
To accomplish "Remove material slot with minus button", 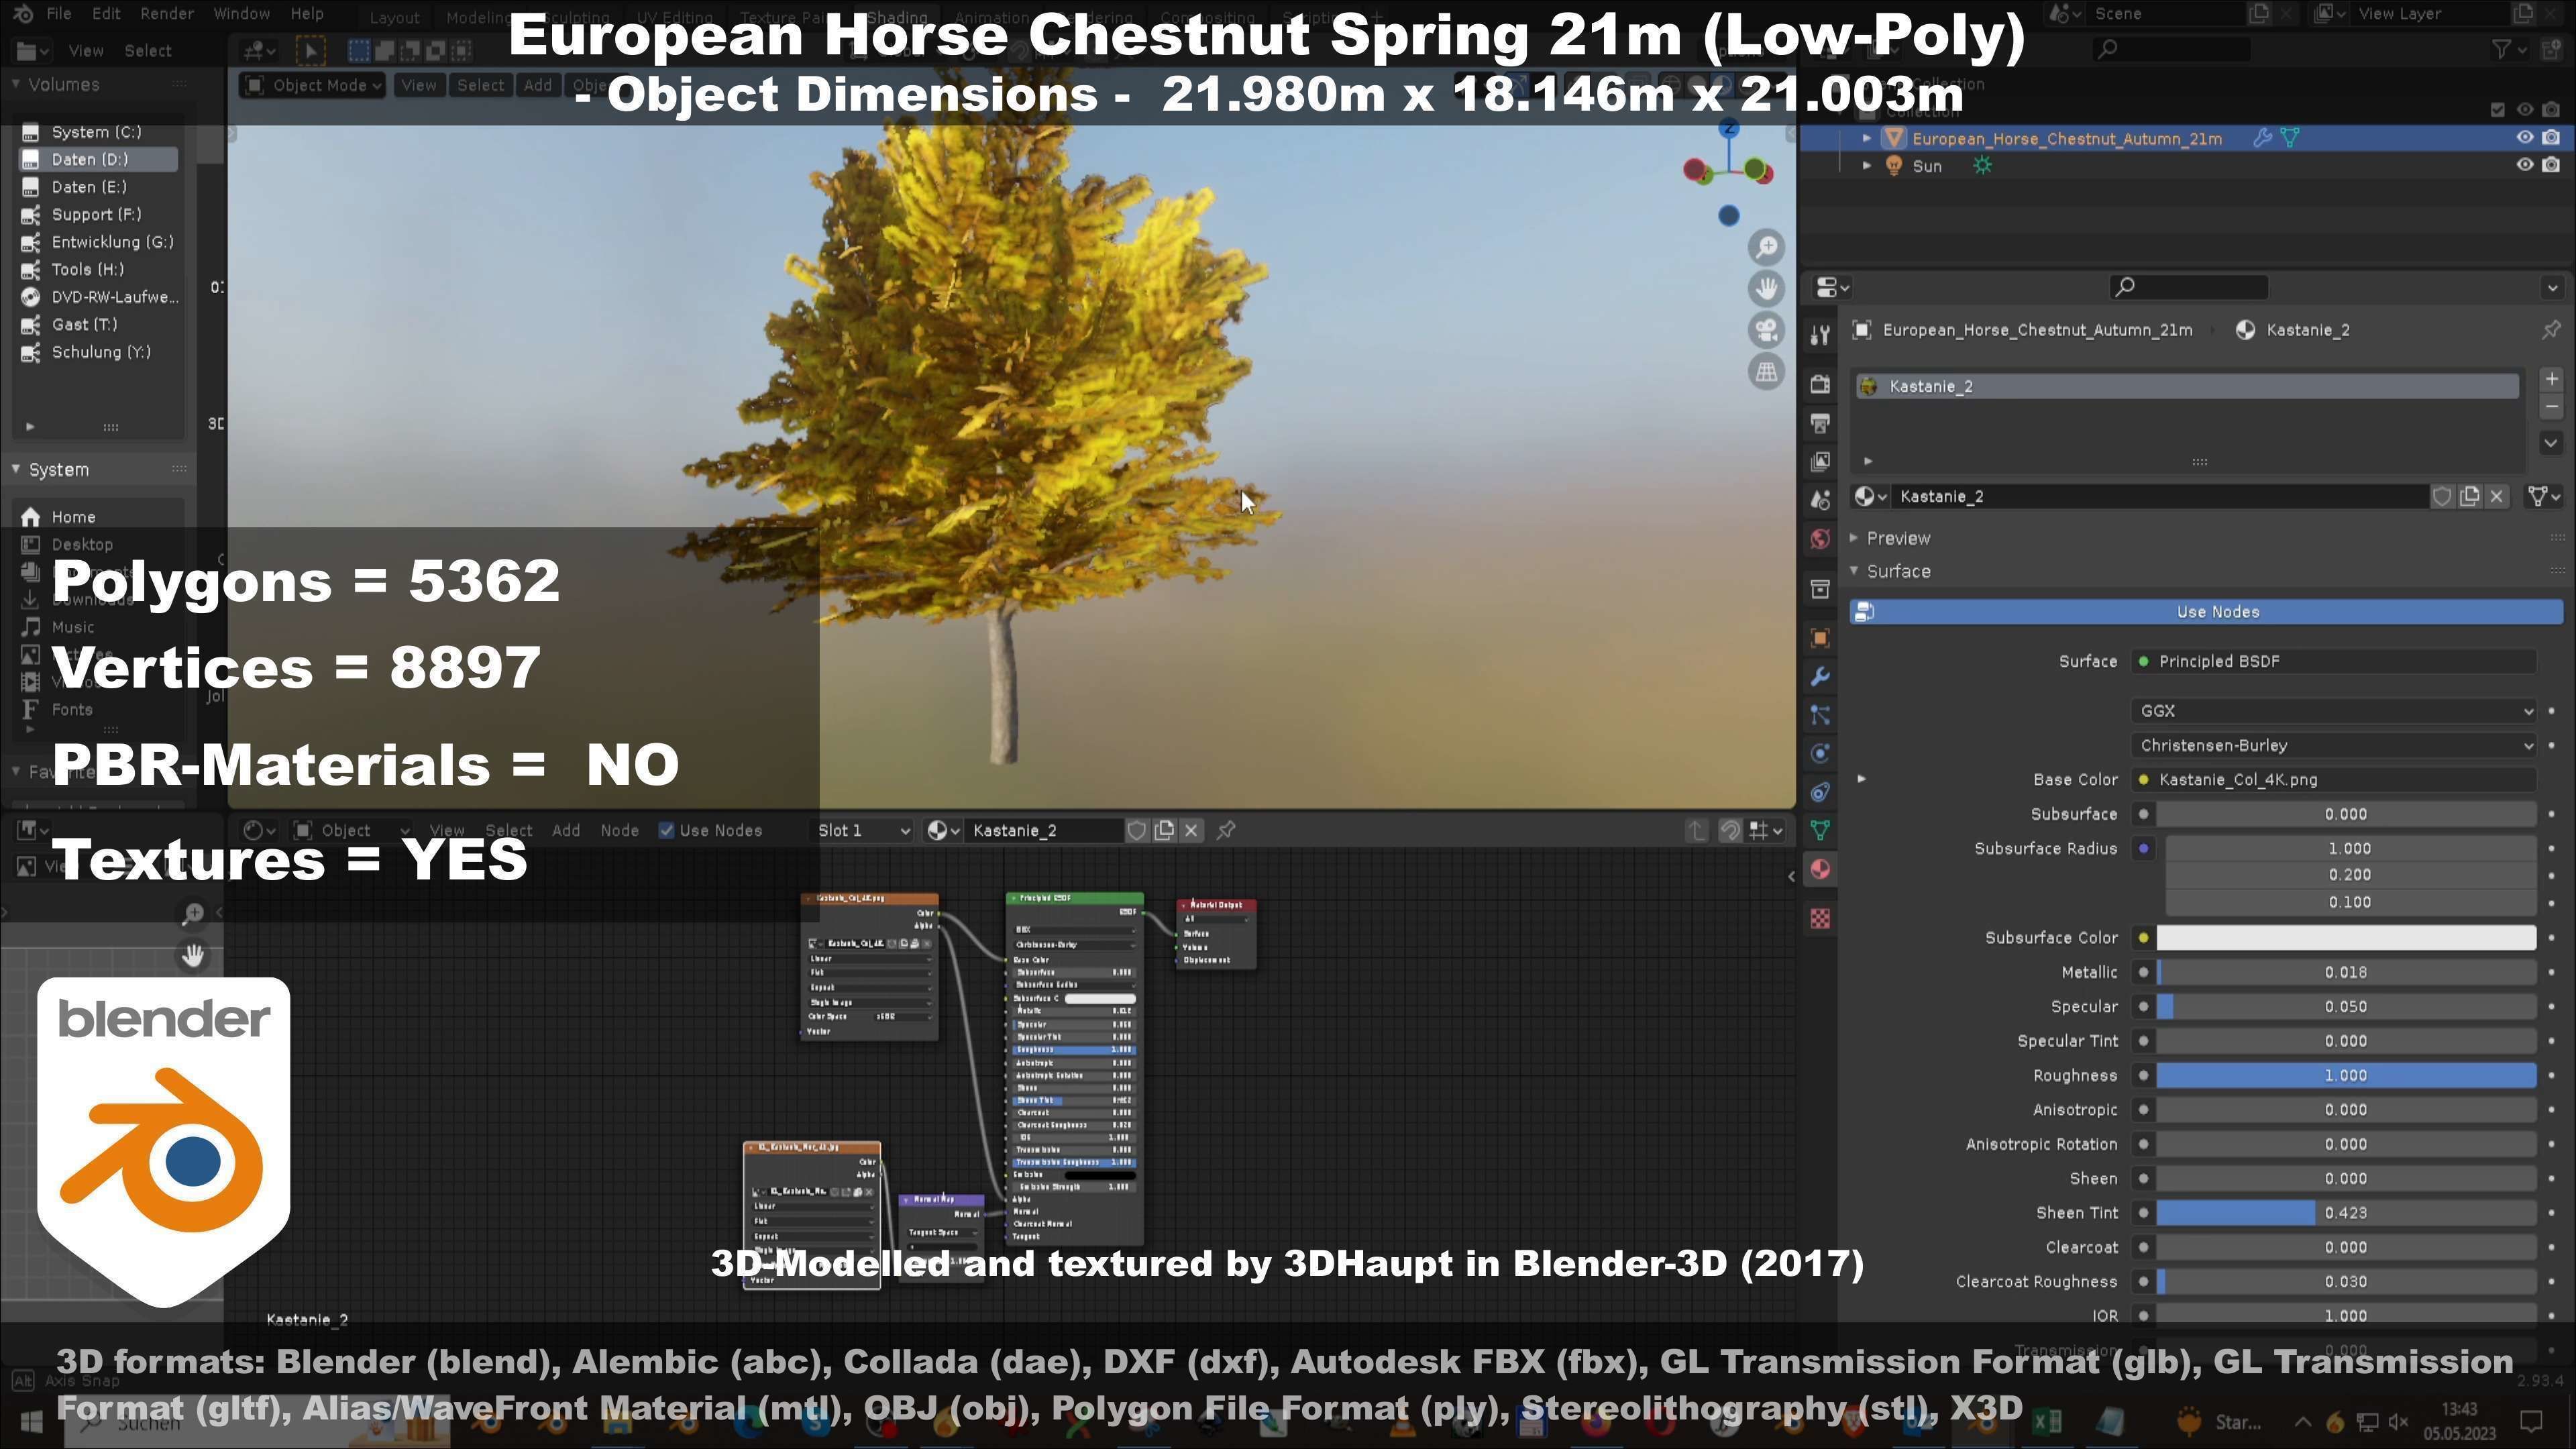I will (x=2551, y=407).
